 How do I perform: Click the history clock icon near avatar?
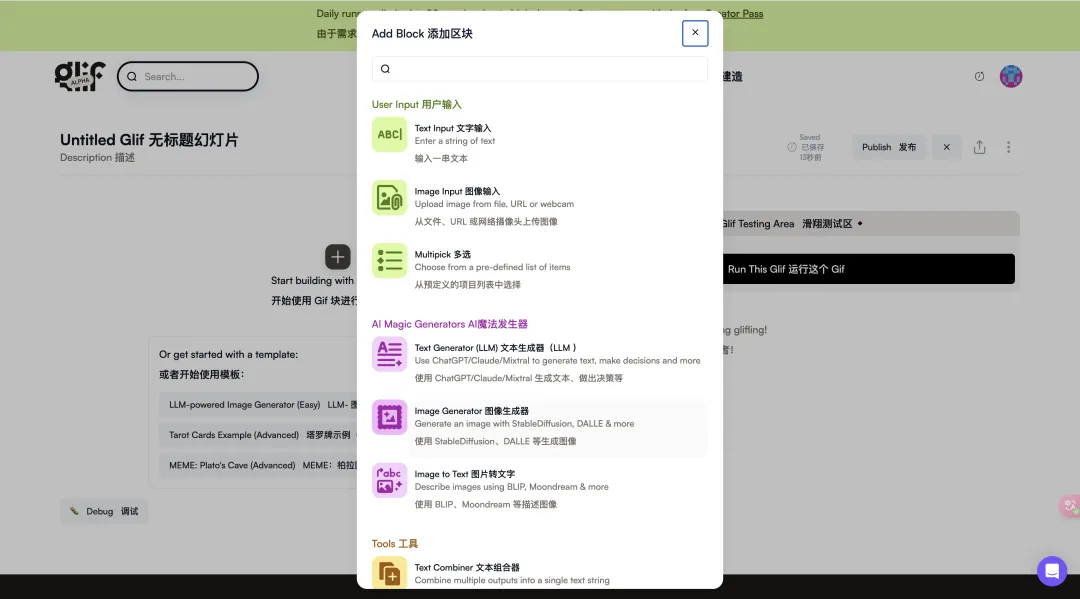[x=979, y=76]
